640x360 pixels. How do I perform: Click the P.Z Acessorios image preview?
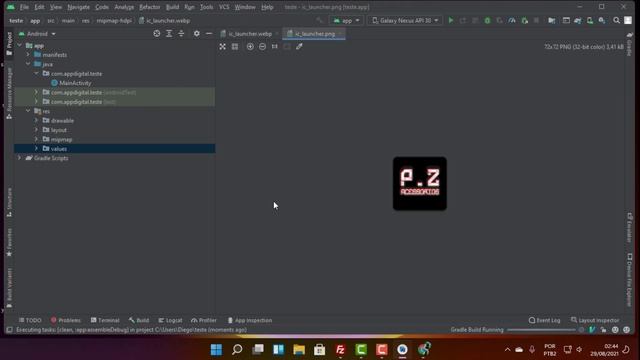pyautogui.click(x=420, y=184)
